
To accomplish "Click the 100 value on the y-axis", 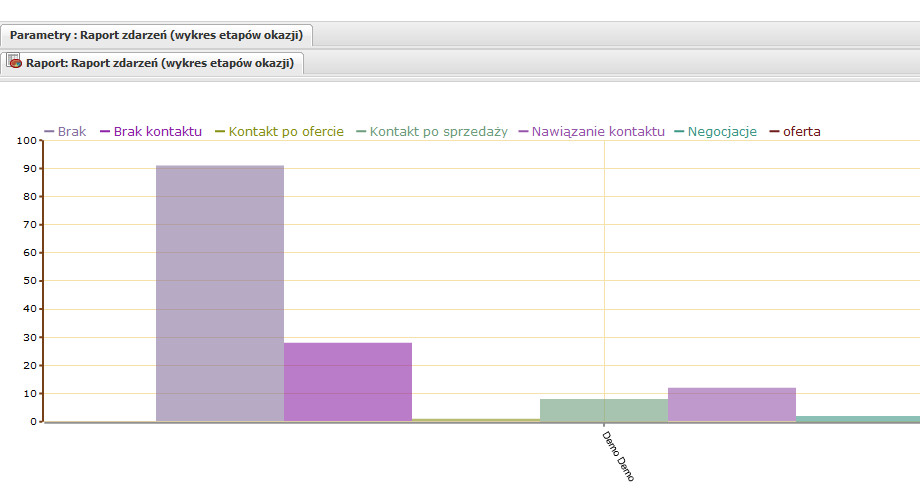I will pyautogui.click(x=26, y=140).
